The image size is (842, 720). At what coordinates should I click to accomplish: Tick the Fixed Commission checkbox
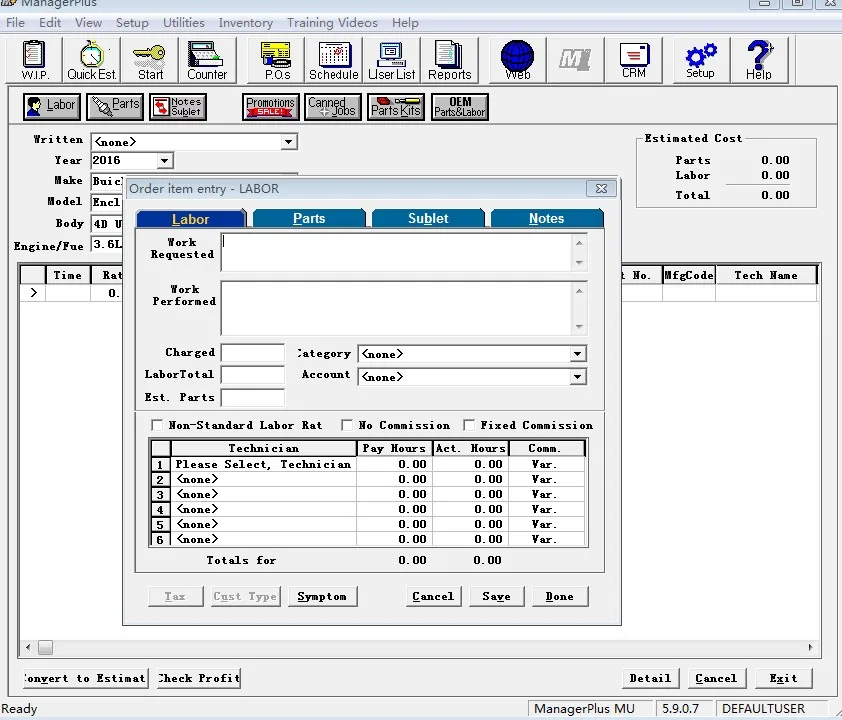pos(469,425)
